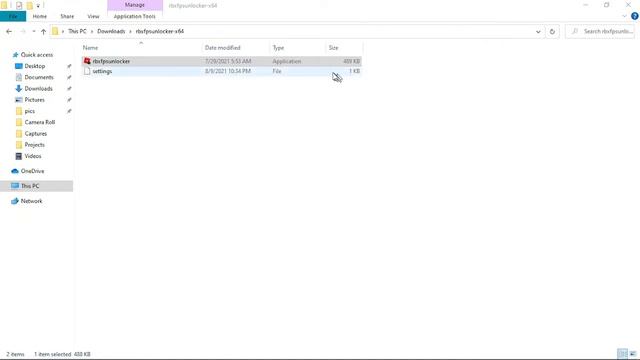Open the Application Tools tab
The width and height of the screenshot is (640, 360).
(135, 16)
